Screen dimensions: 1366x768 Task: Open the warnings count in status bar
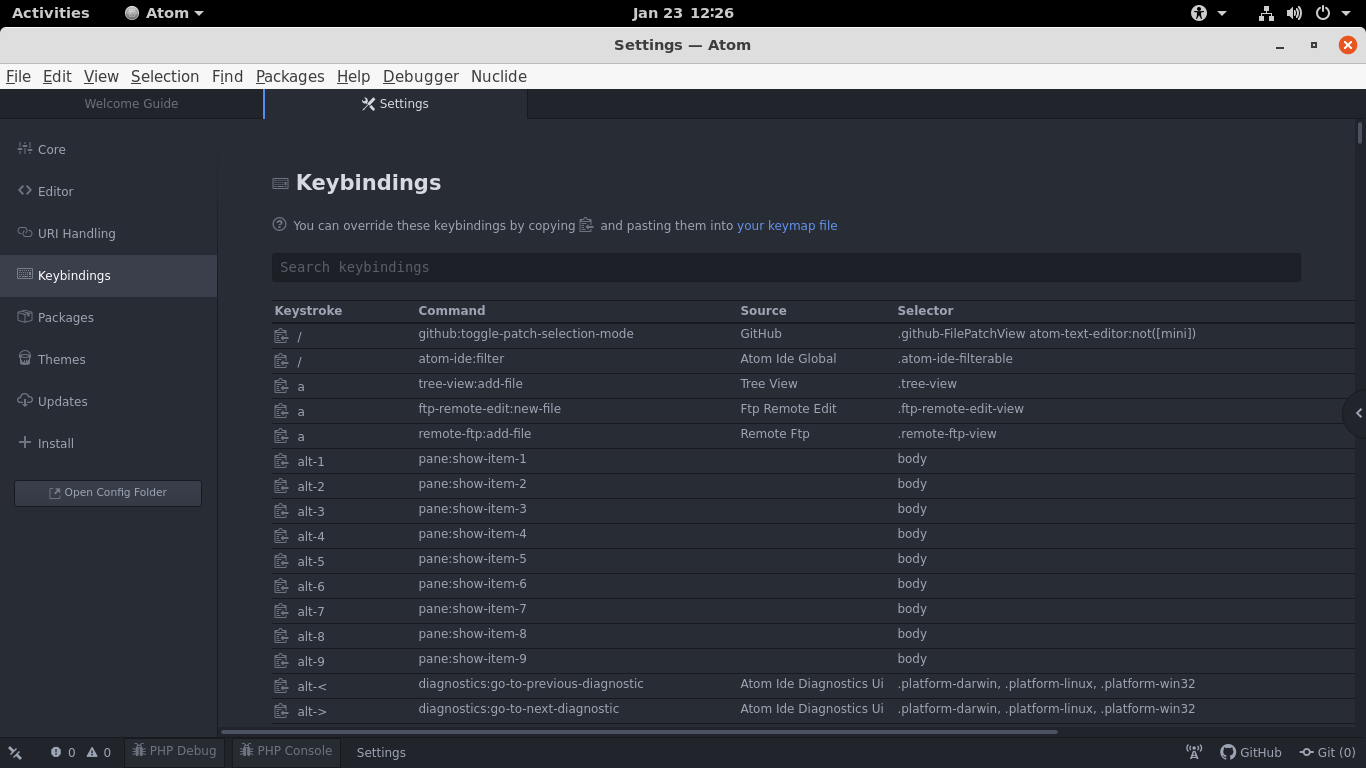[99, 753]
